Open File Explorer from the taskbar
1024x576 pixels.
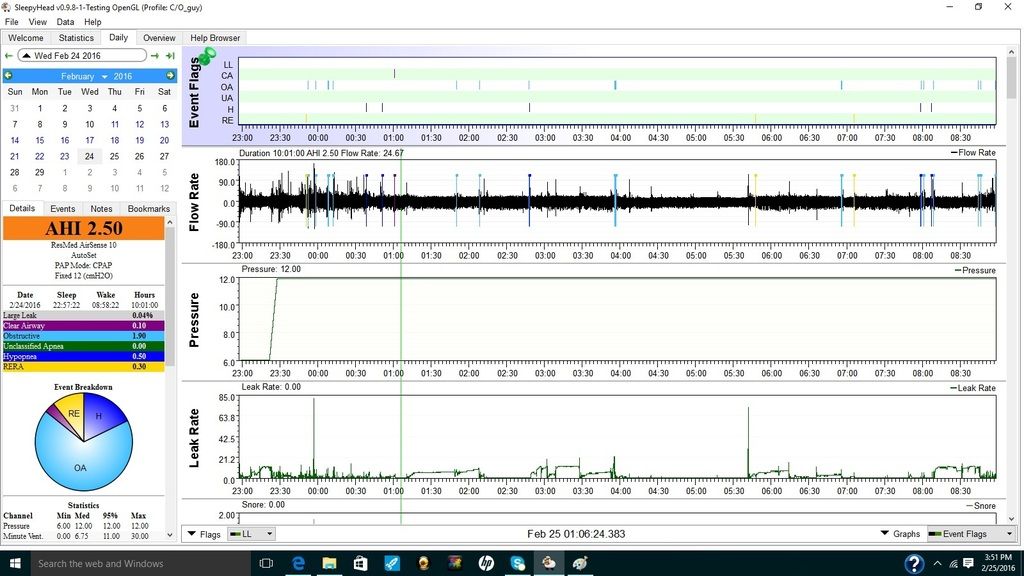click(329, 563)
